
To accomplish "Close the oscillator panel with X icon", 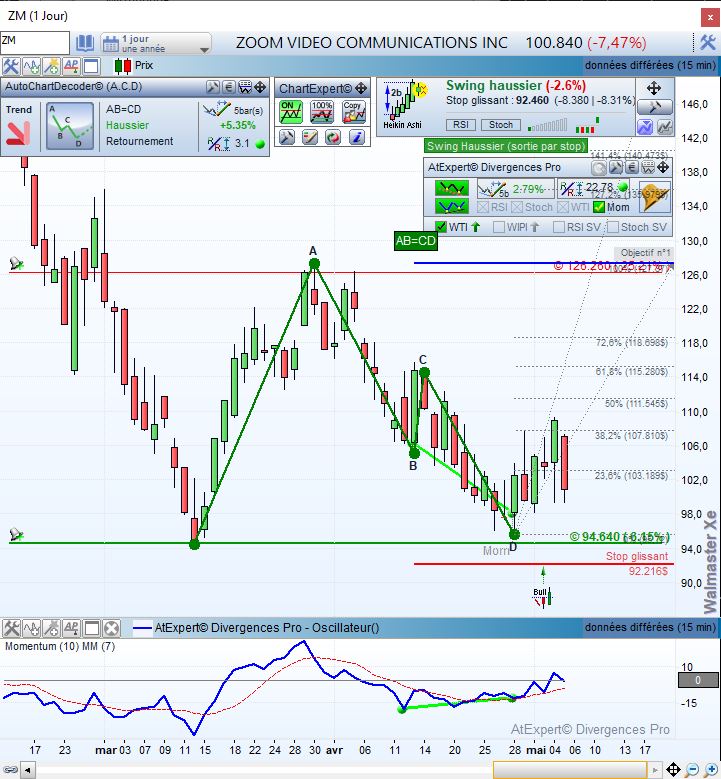I will tap(111, 628).
